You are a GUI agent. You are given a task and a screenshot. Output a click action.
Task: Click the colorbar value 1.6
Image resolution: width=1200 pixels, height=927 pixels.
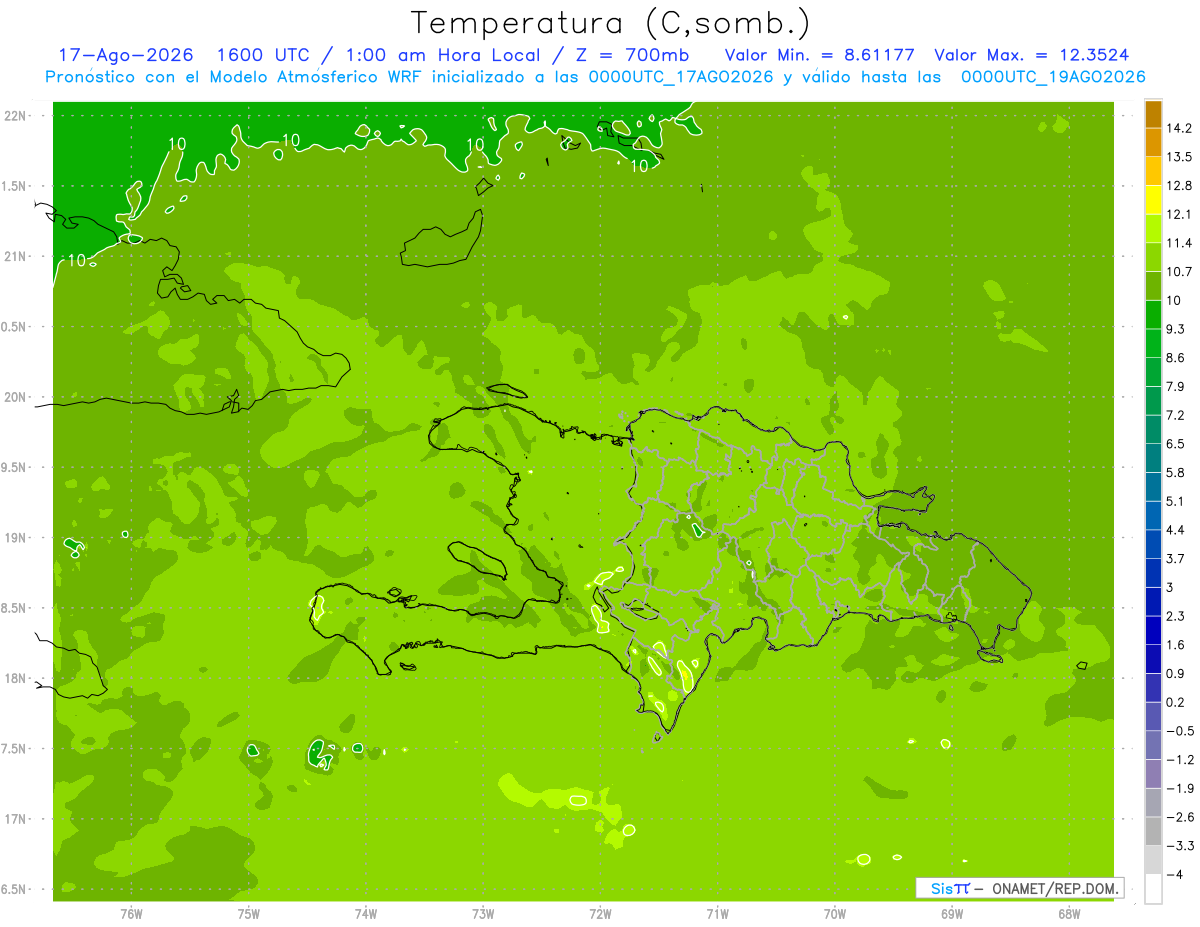point(1176,645)
